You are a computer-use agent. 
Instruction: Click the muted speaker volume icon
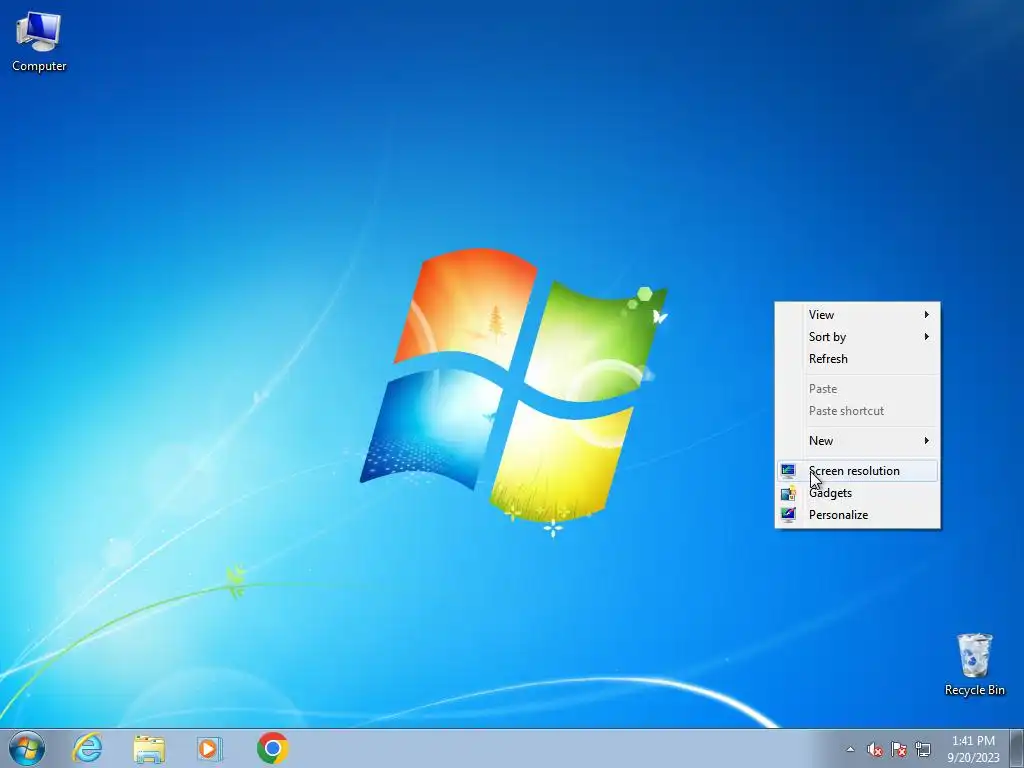tap(874, 750)
